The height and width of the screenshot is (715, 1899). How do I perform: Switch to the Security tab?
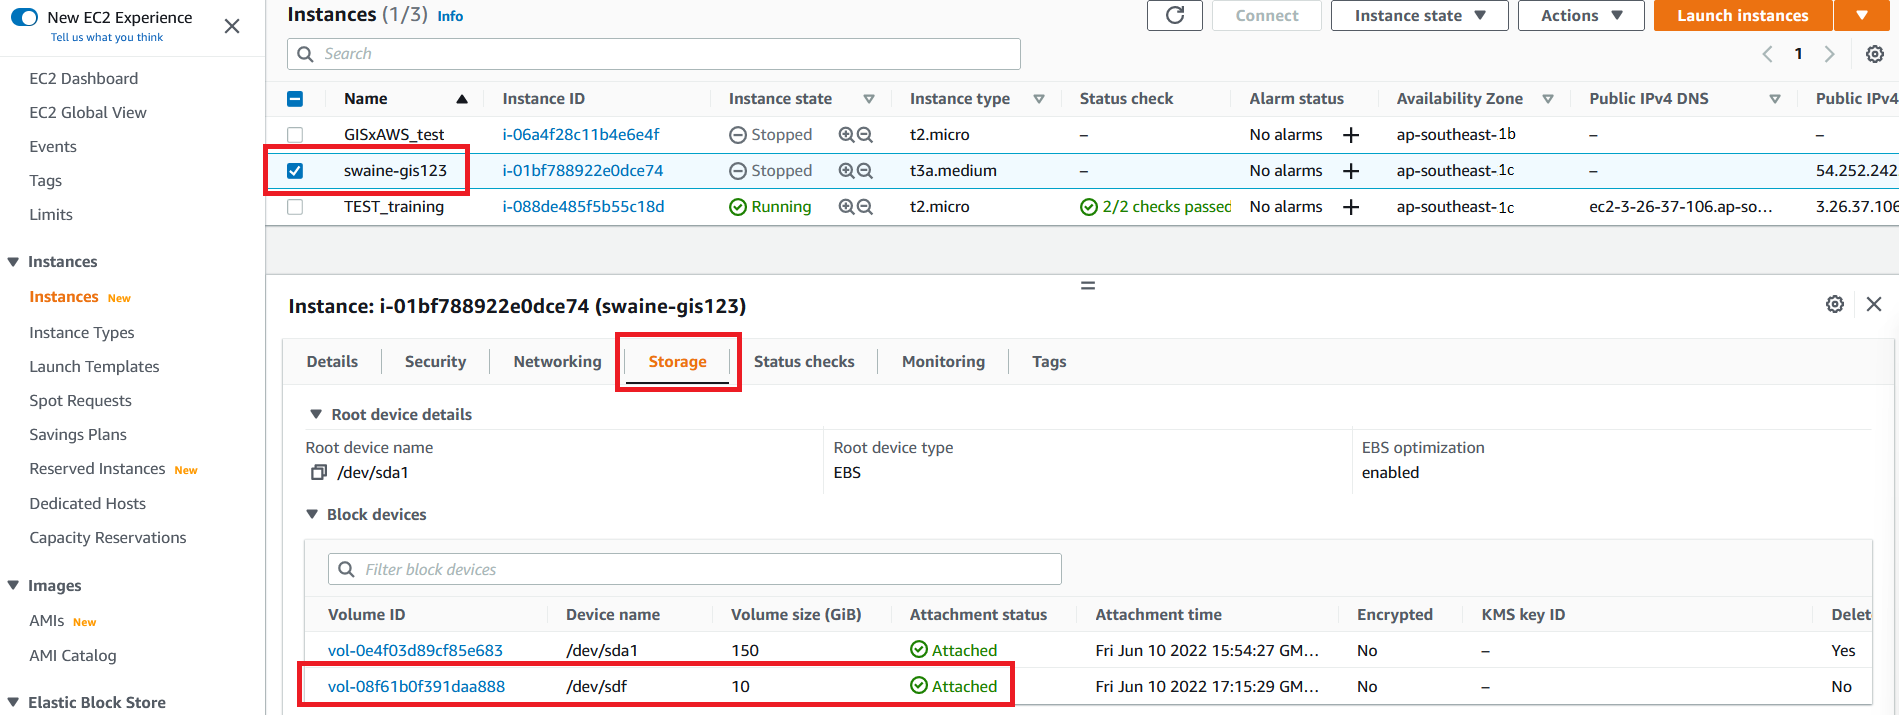pos(435,362)
